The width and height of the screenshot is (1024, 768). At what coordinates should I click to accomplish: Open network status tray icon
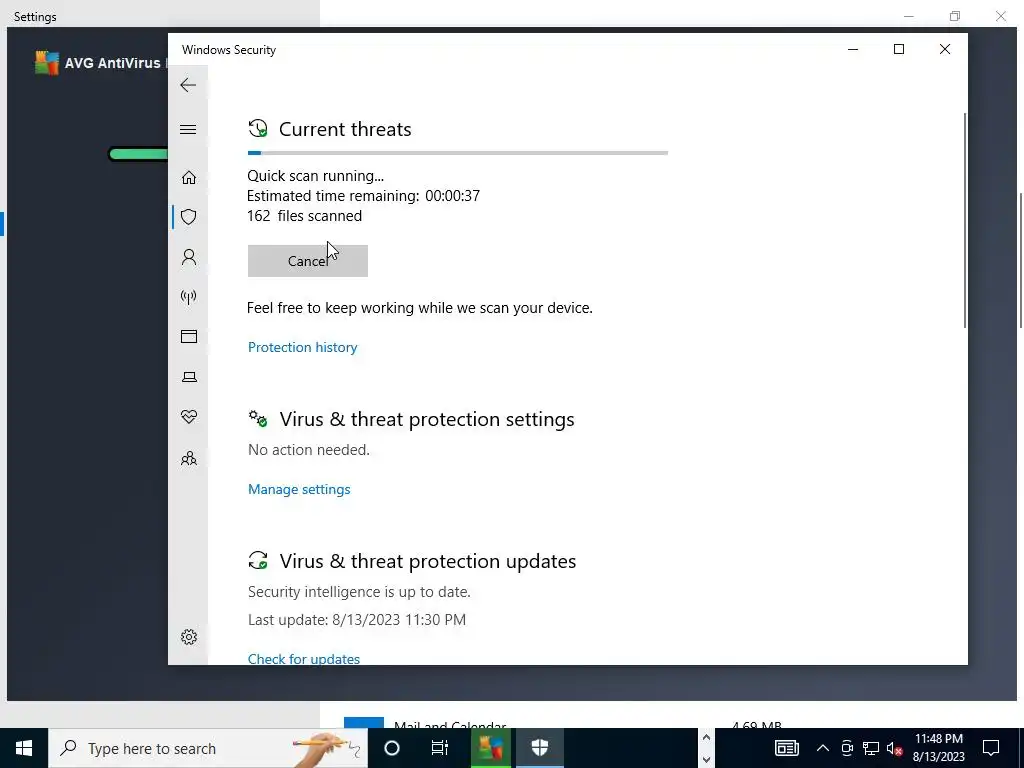coord(871,748)
